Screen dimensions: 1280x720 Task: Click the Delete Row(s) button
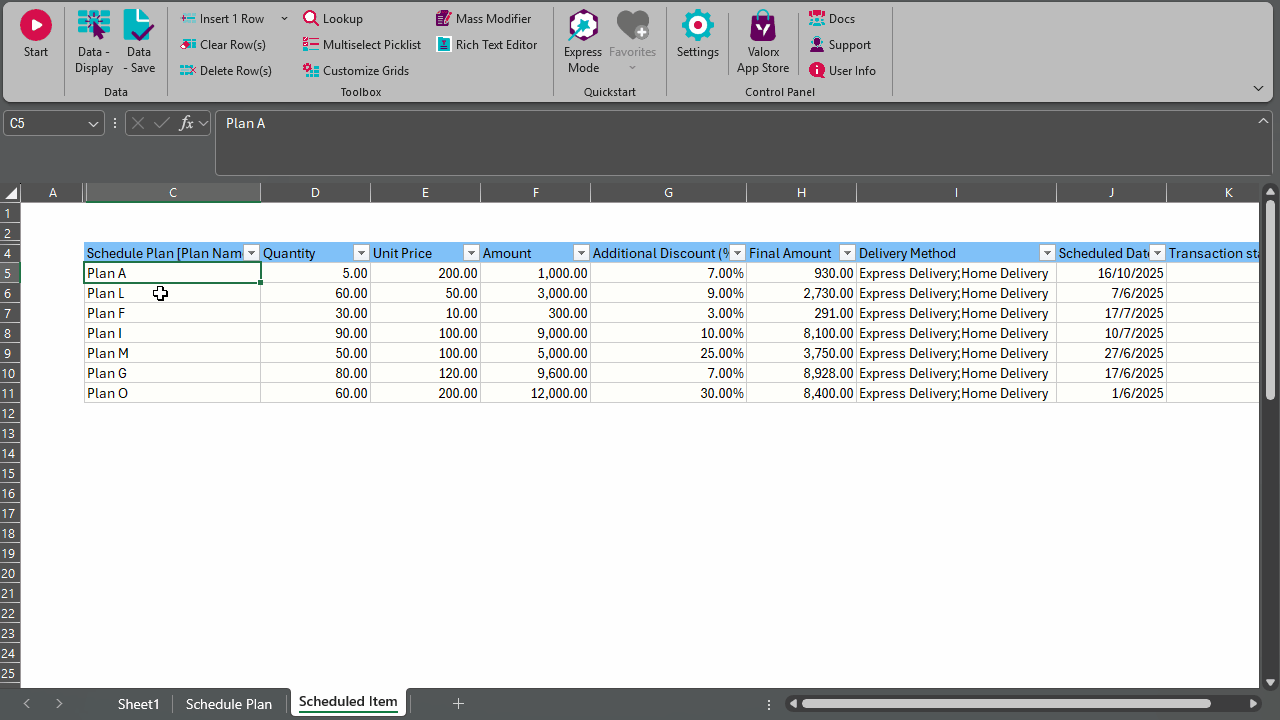pos(226,71)
